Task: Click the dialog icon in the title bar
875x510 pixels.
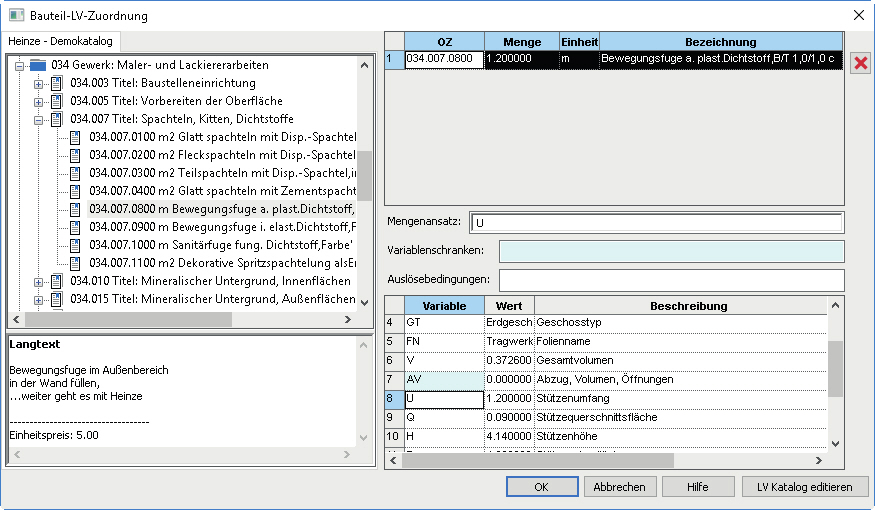Action: 16,15
